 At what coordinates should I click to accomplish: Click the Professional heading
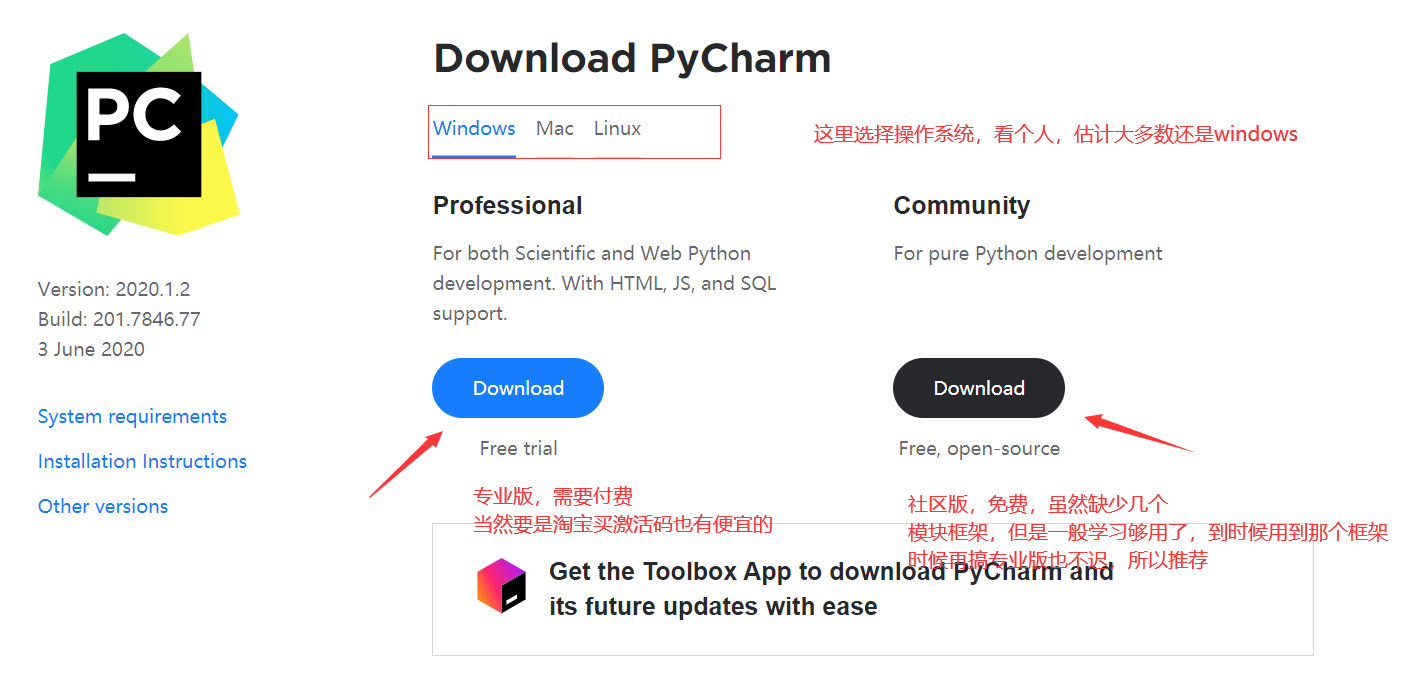tap(507, 205)
